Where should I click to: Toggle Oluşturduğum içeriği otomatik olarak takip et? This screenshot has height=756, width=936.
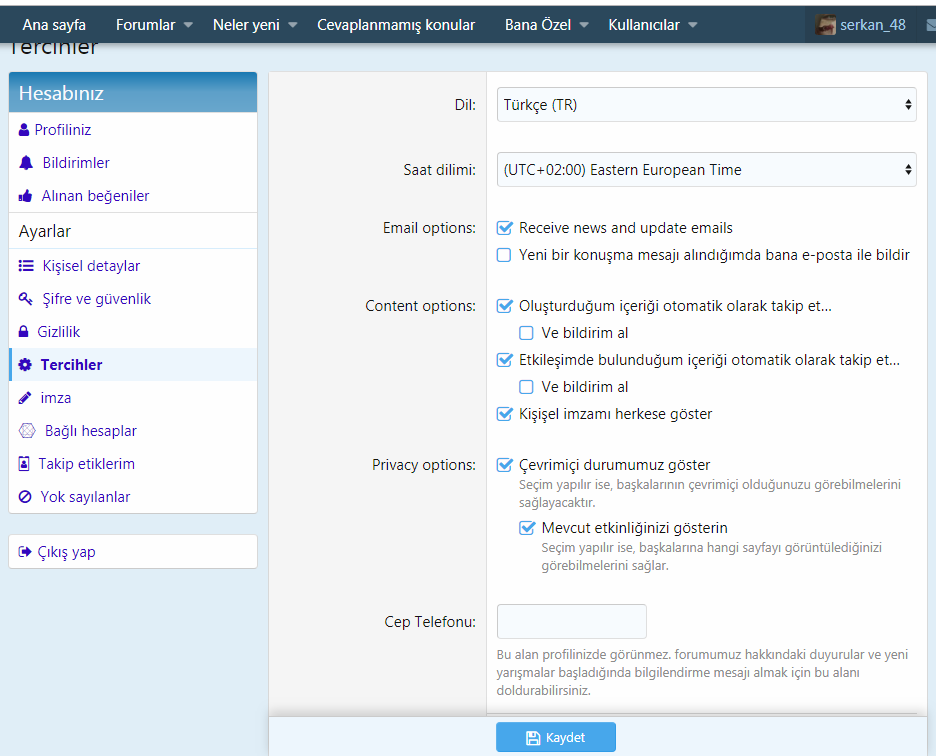click(504, 306)
